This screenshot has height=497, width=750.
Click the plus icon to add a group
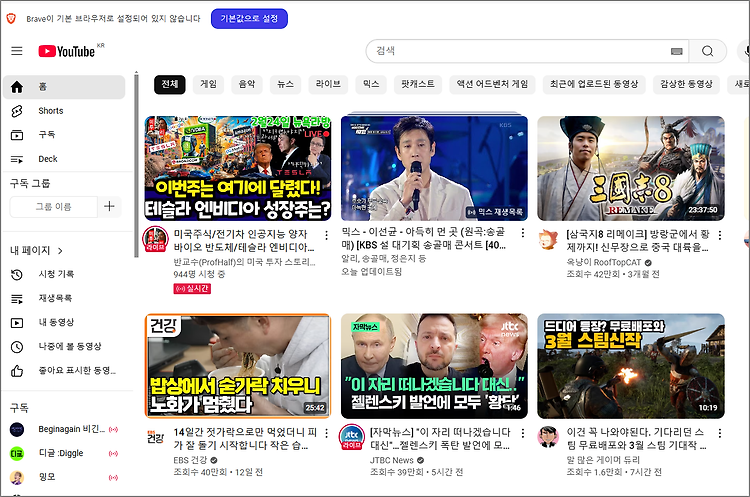pos(109,206)
